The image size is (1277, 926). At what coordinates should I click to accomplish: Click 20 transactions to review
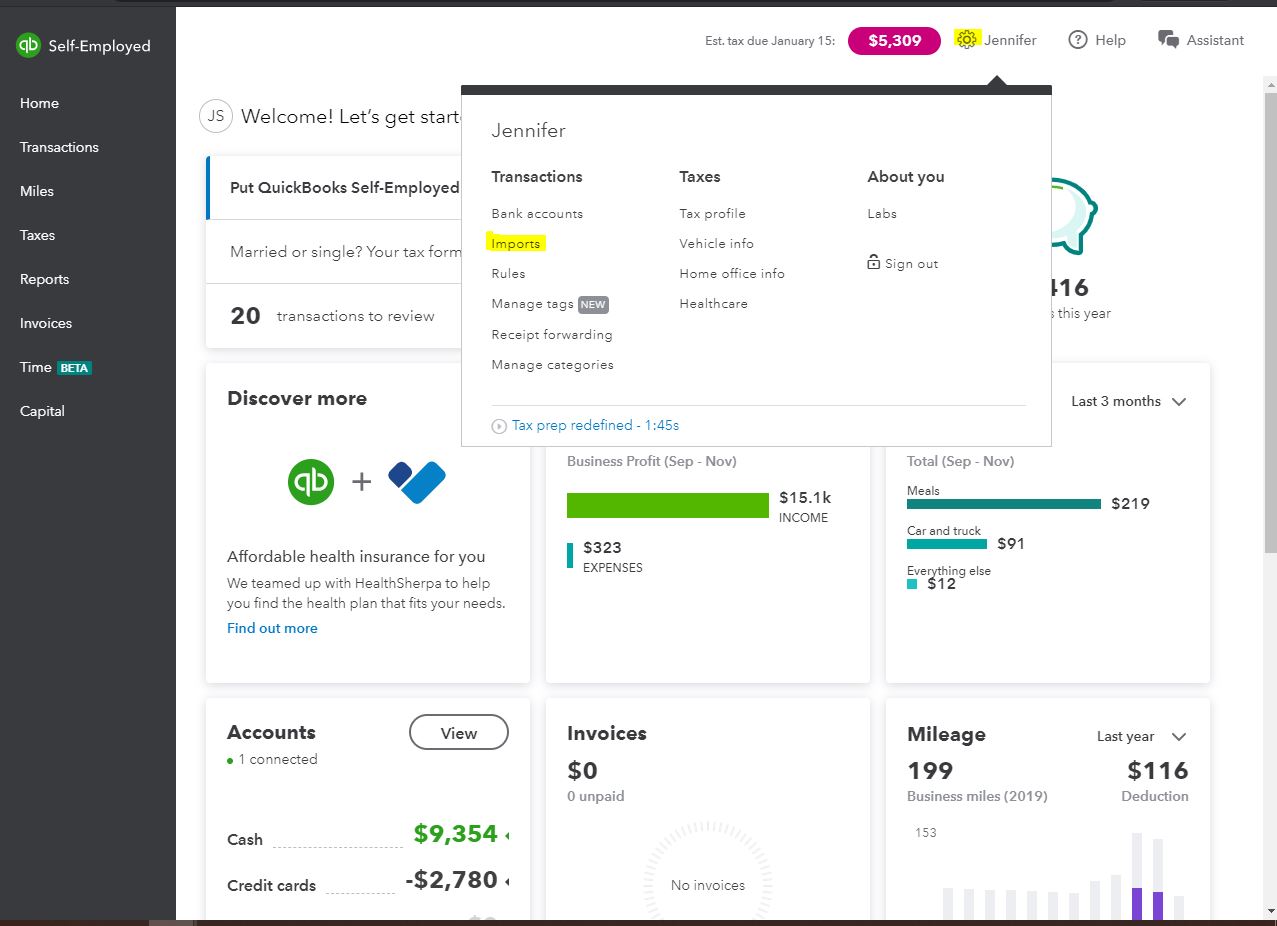[x=333, y=316]
